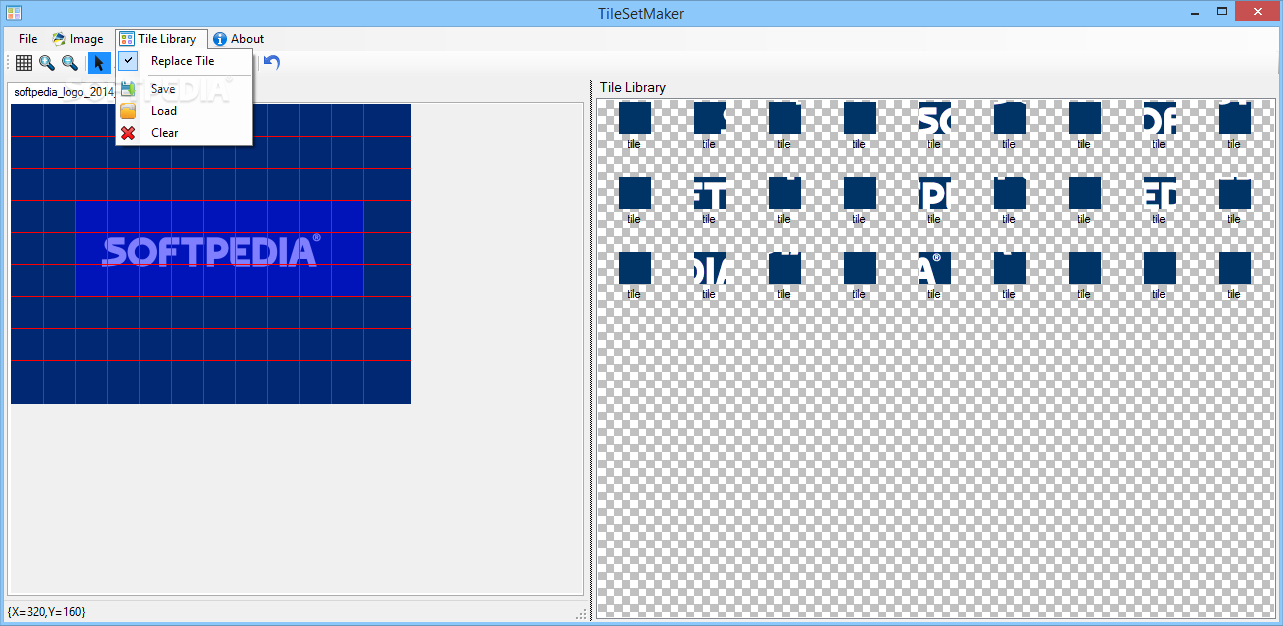Click the TileSetMaker app icon in title bar
The height and width of the screenshot is (626, 1283).
(14, 12)
